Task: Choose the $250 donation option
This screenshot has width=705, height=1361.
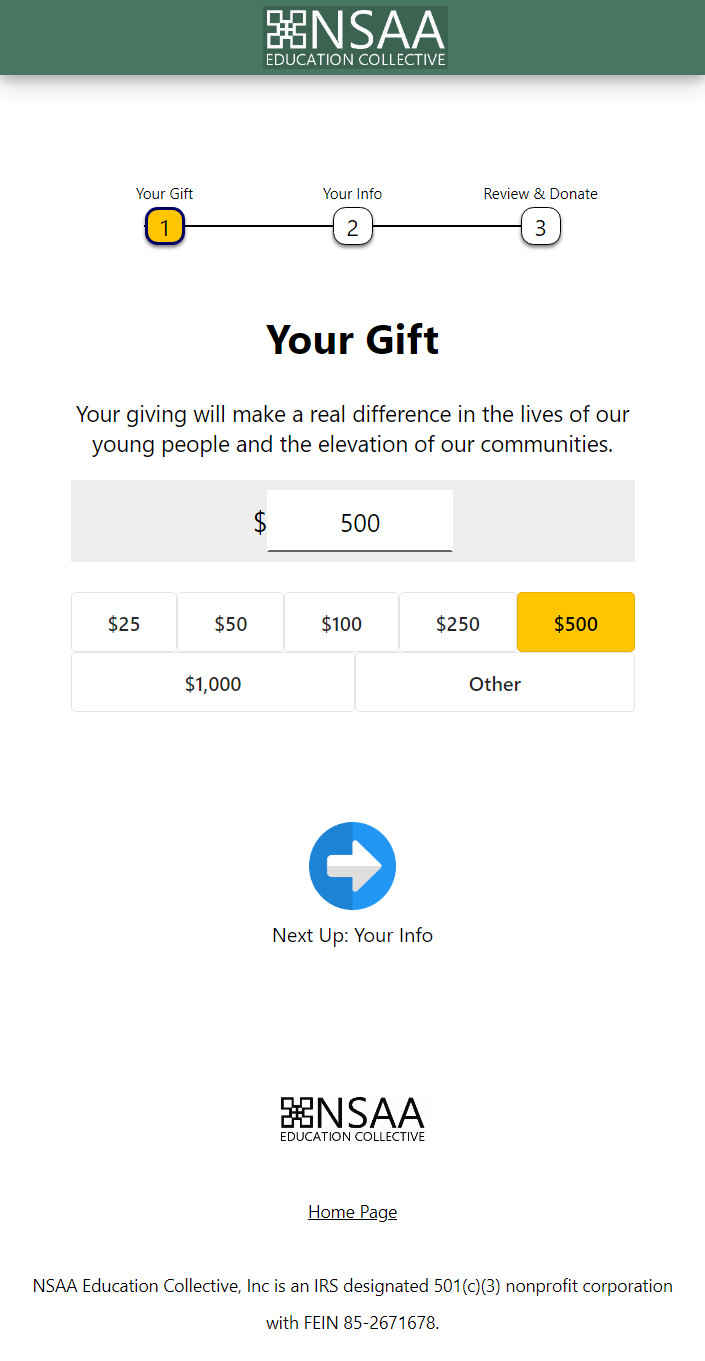Action: coord(457,623)
